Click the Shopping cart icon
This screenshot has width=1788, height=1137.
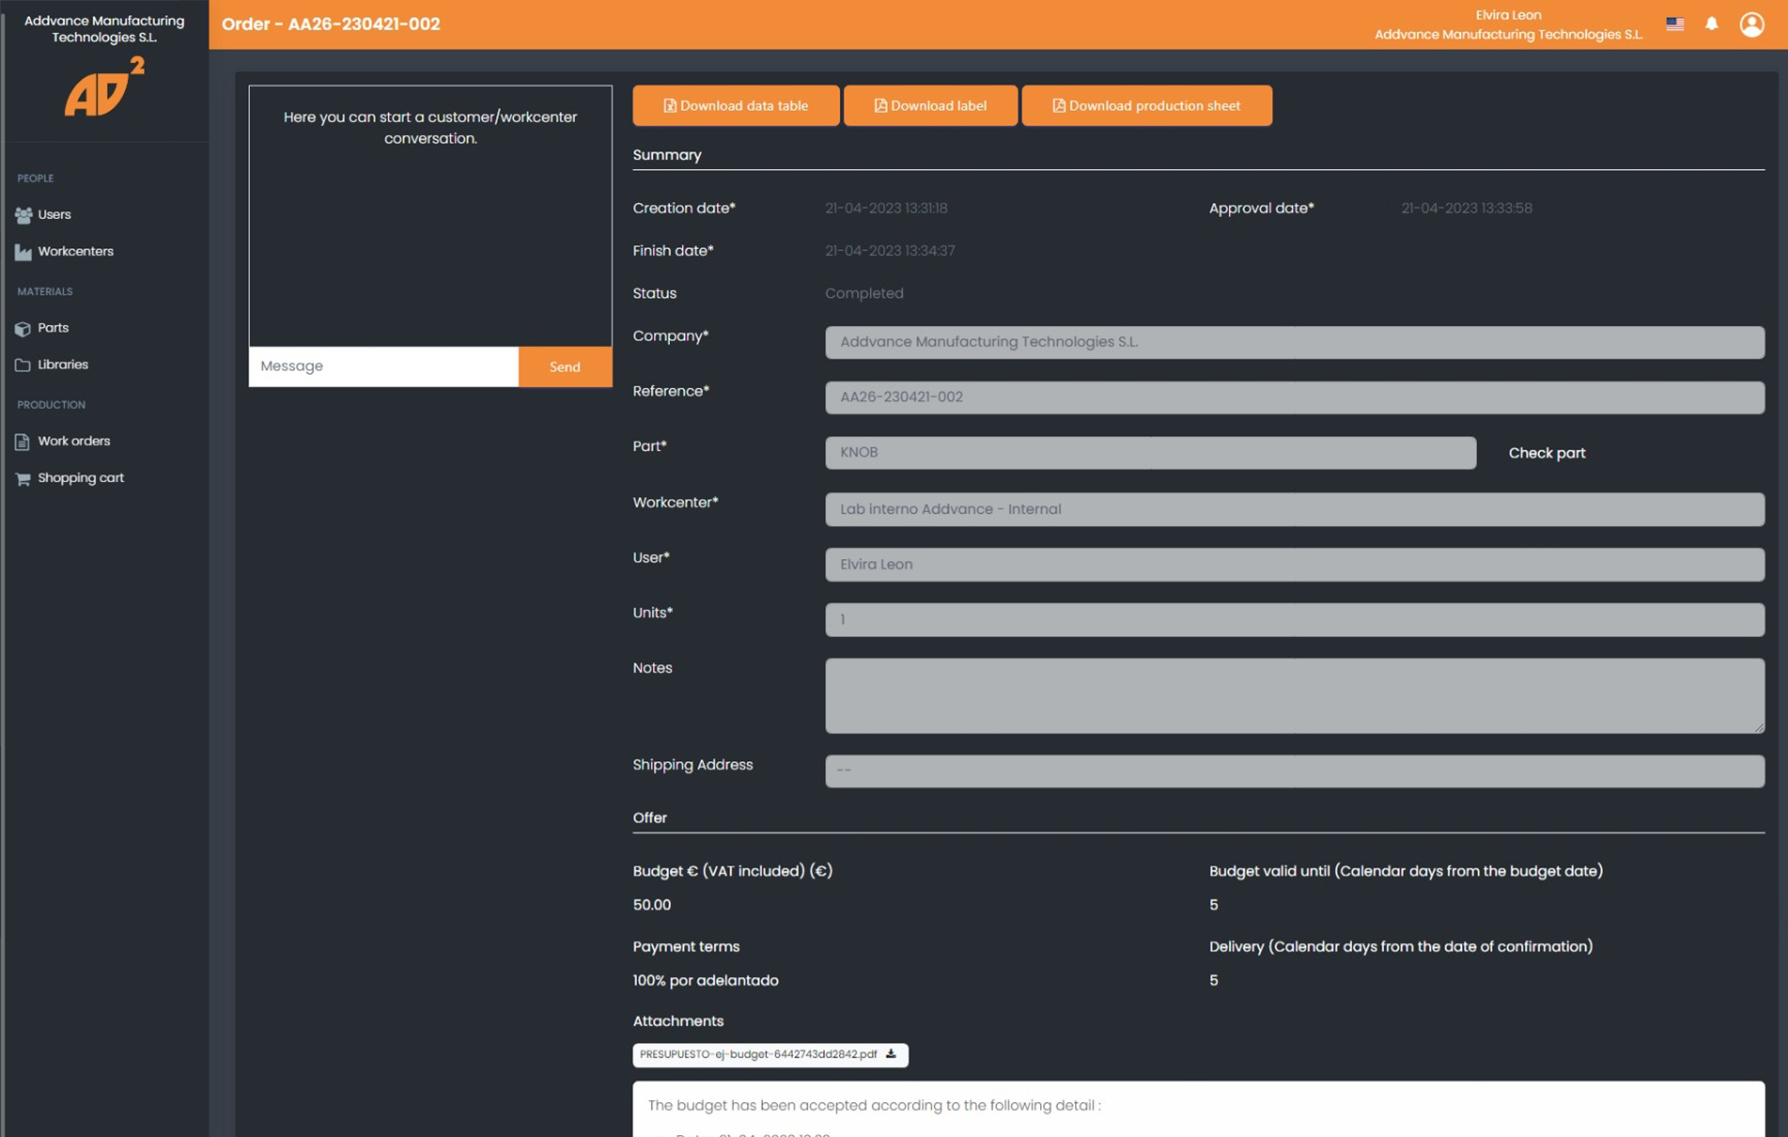tap(23, 479)
